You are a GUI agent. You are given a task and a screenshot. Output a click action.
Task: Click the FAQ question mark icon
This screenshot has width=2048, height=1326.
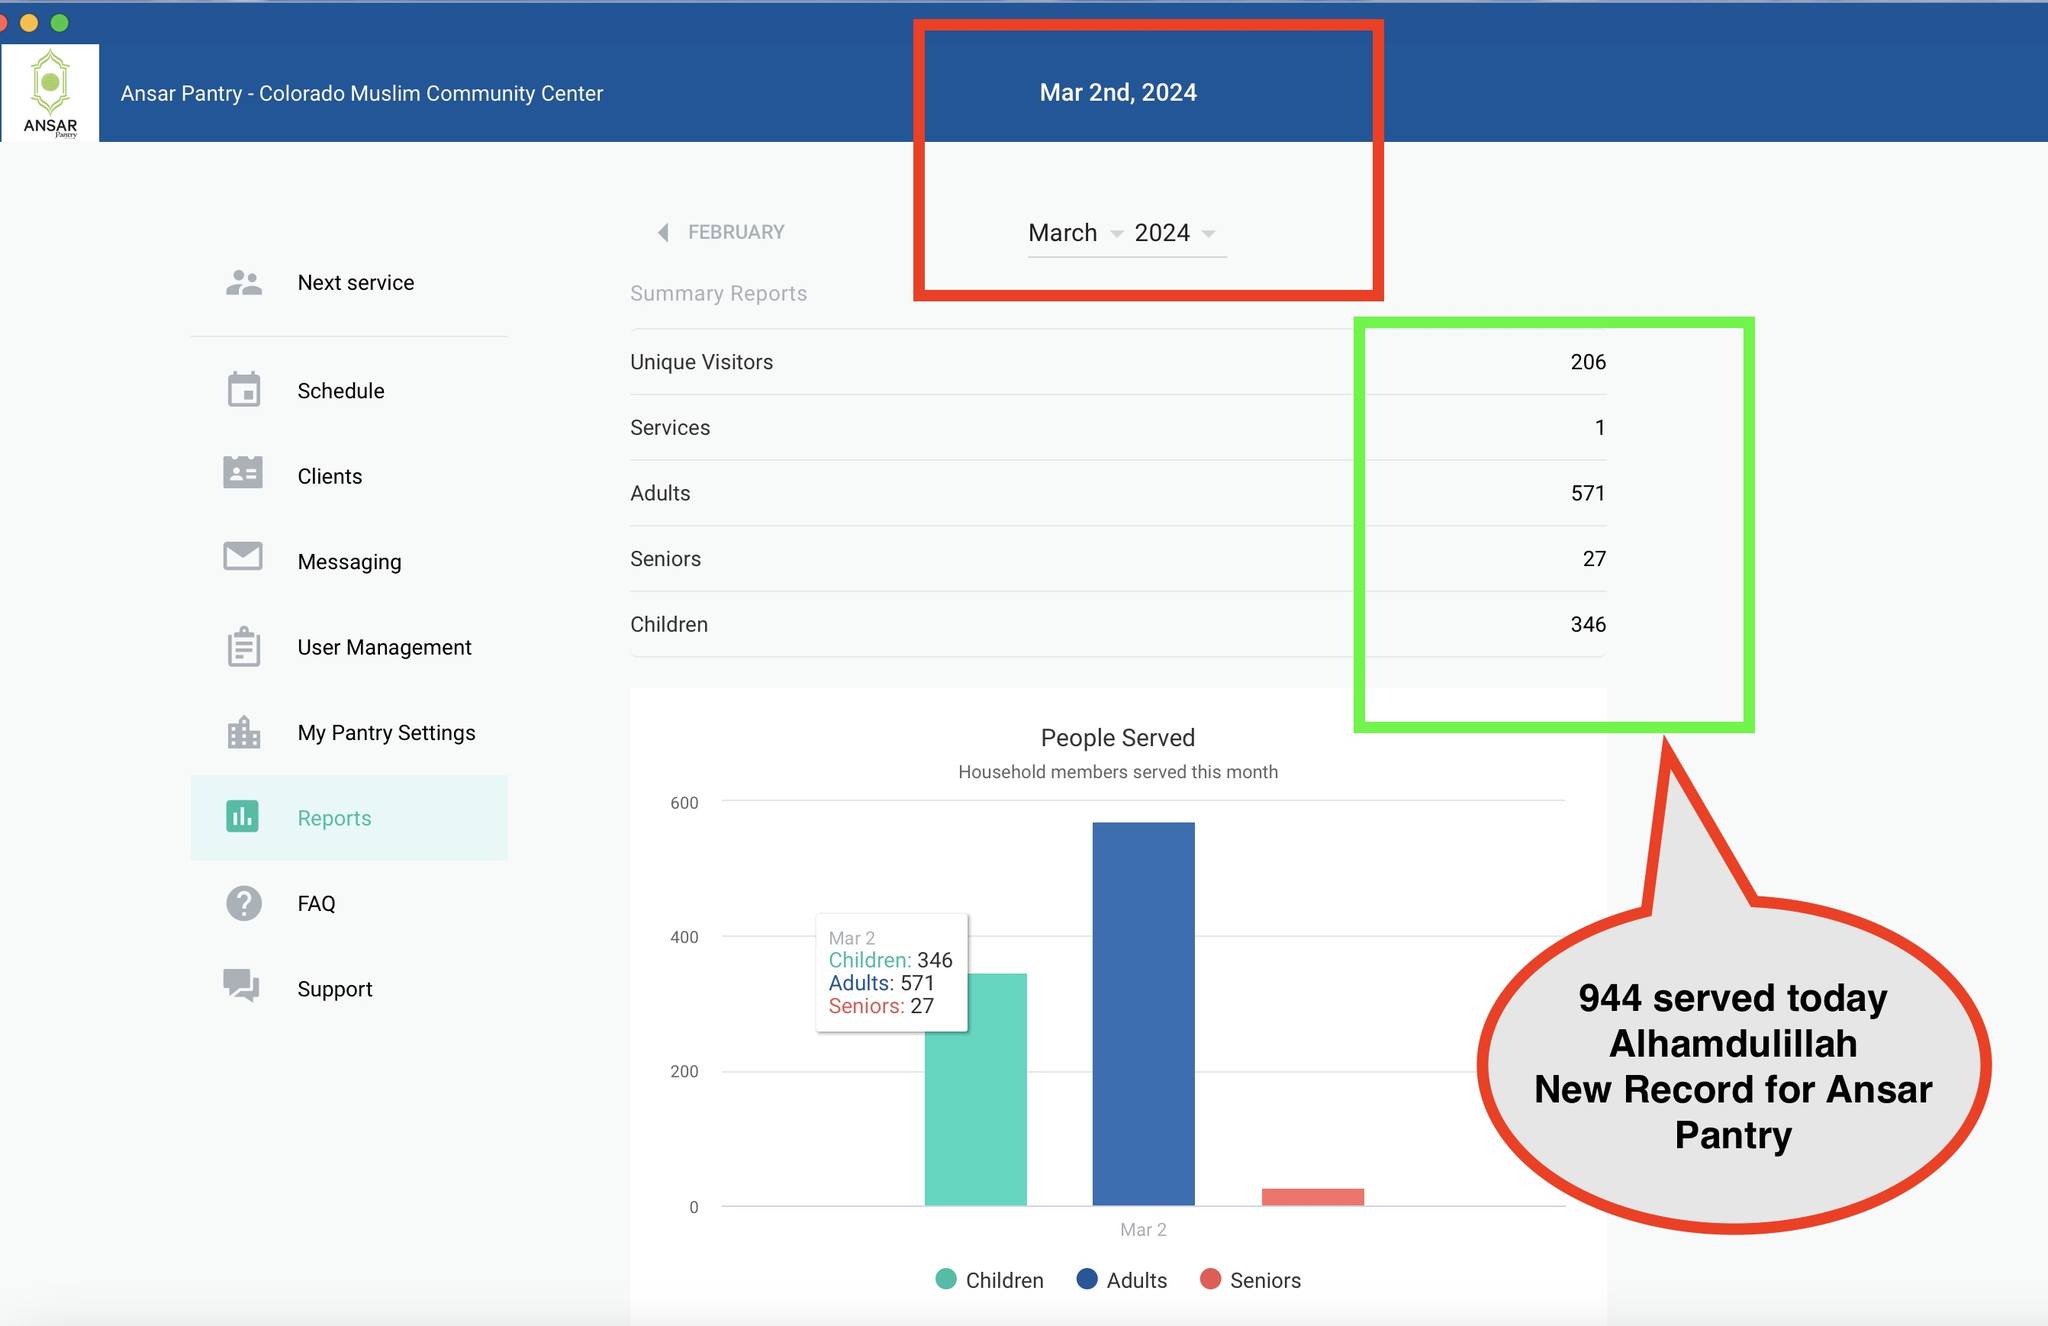(243, 903)
